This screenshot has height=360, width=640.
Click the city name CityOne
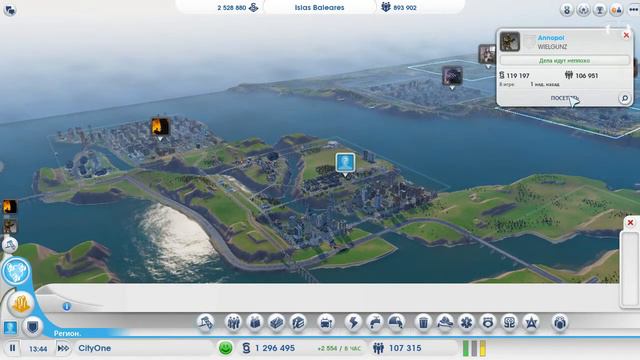click(x=94, y=348)
